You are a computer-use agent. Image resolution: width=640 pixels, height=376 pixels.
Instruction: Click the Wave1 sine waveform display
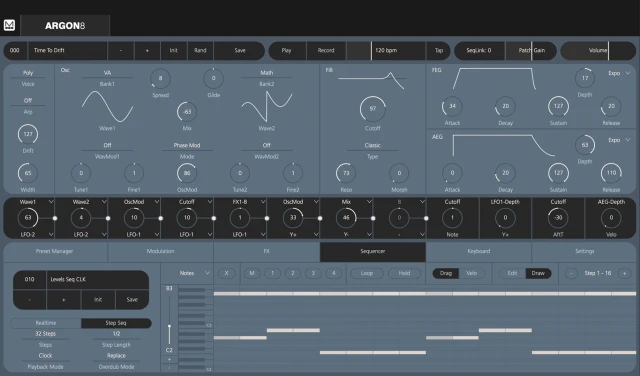(107, 106)
